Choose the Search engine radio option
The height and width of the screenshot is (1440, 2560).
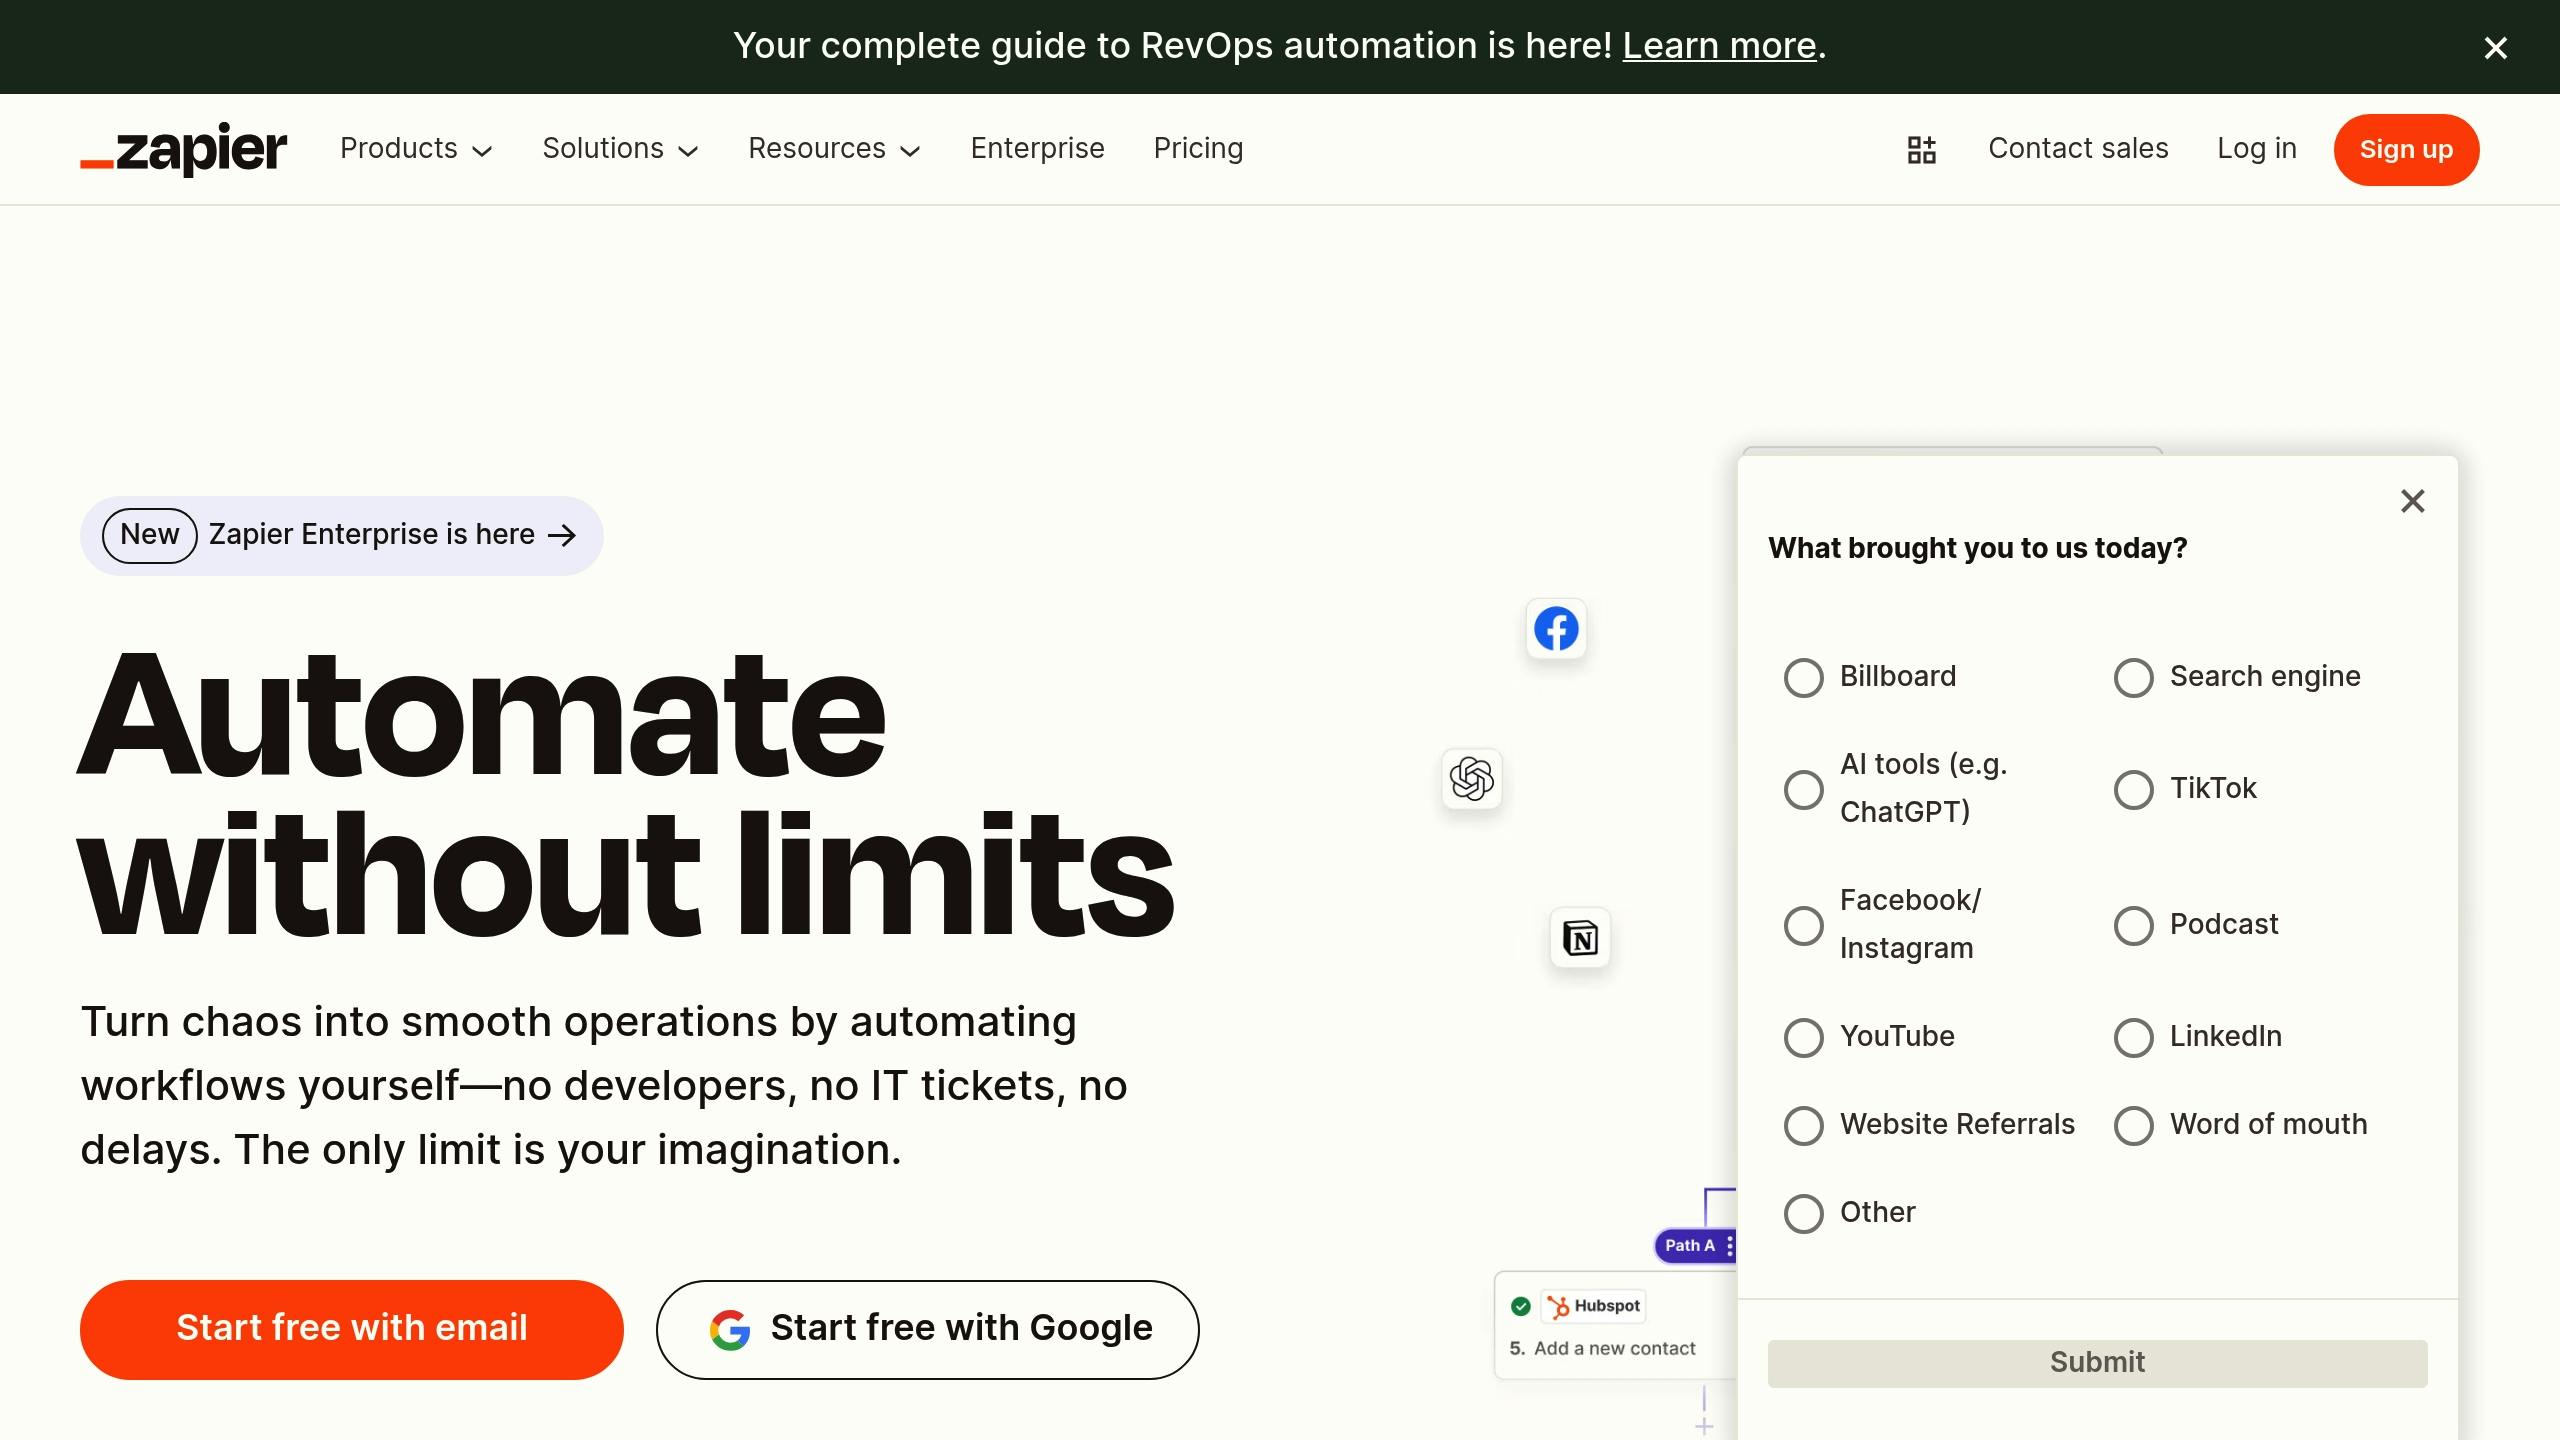[2133, 677]
